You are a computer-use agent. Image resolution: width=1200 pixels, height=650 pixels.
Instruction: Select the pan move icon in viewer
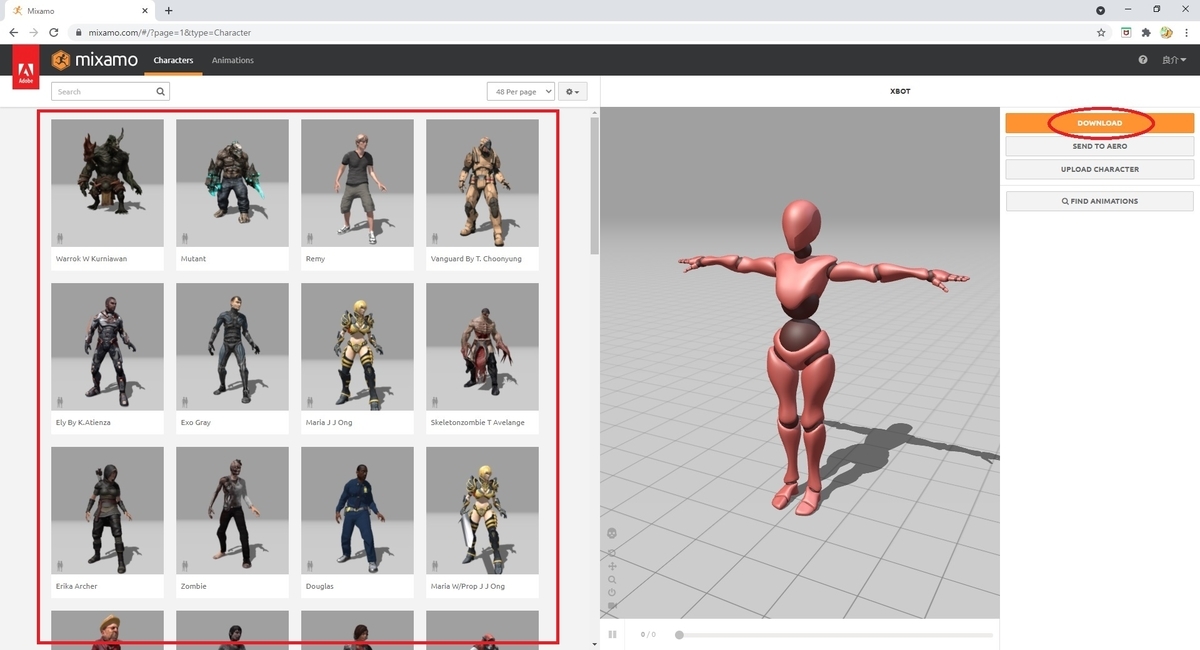[612, 566]
